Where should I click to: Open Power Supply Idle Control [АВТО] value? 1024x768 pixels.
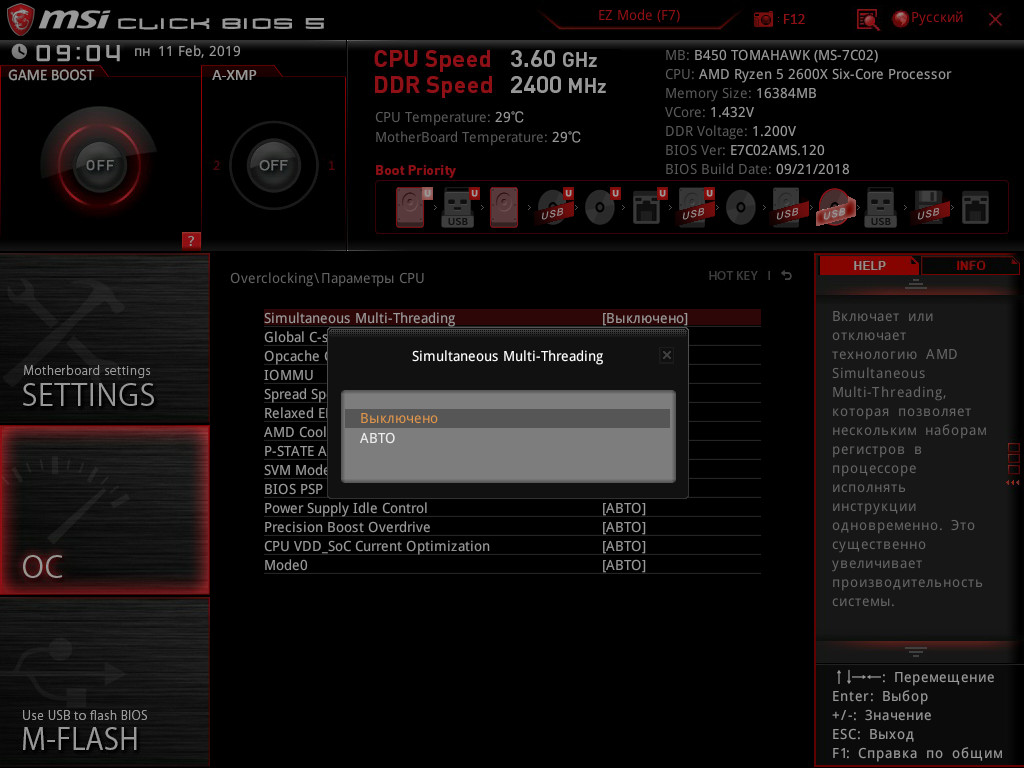click(624, 508)
